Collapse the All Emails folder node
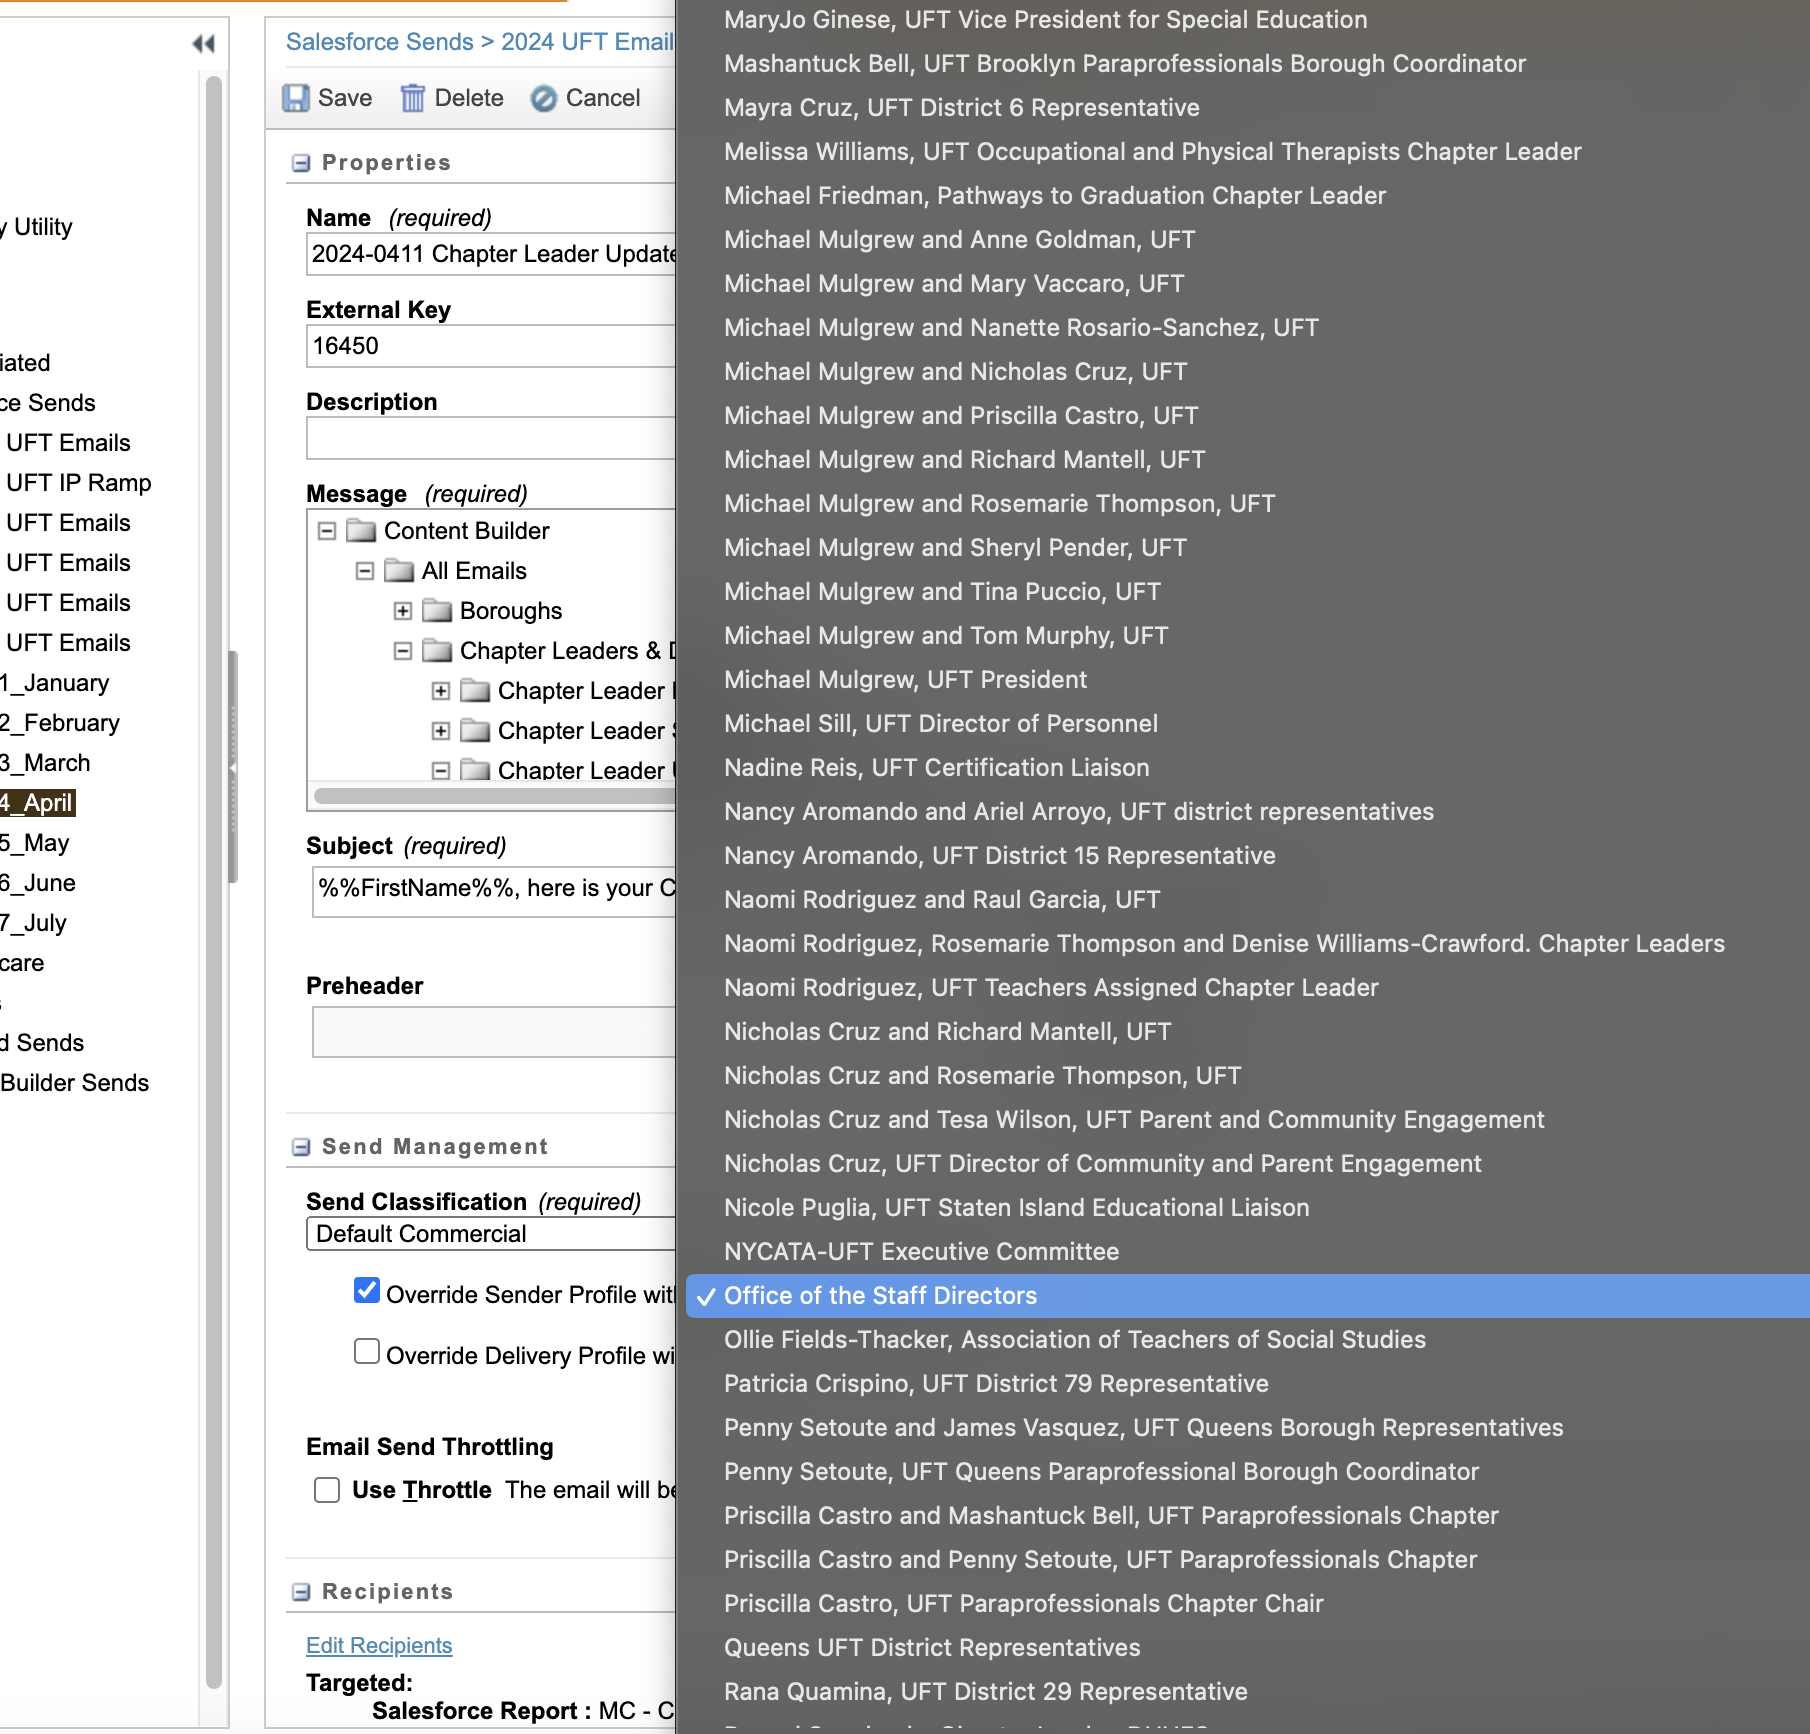Viewport: 1810px width, 1734px height. pyautogui.click(x=365, y=571)
